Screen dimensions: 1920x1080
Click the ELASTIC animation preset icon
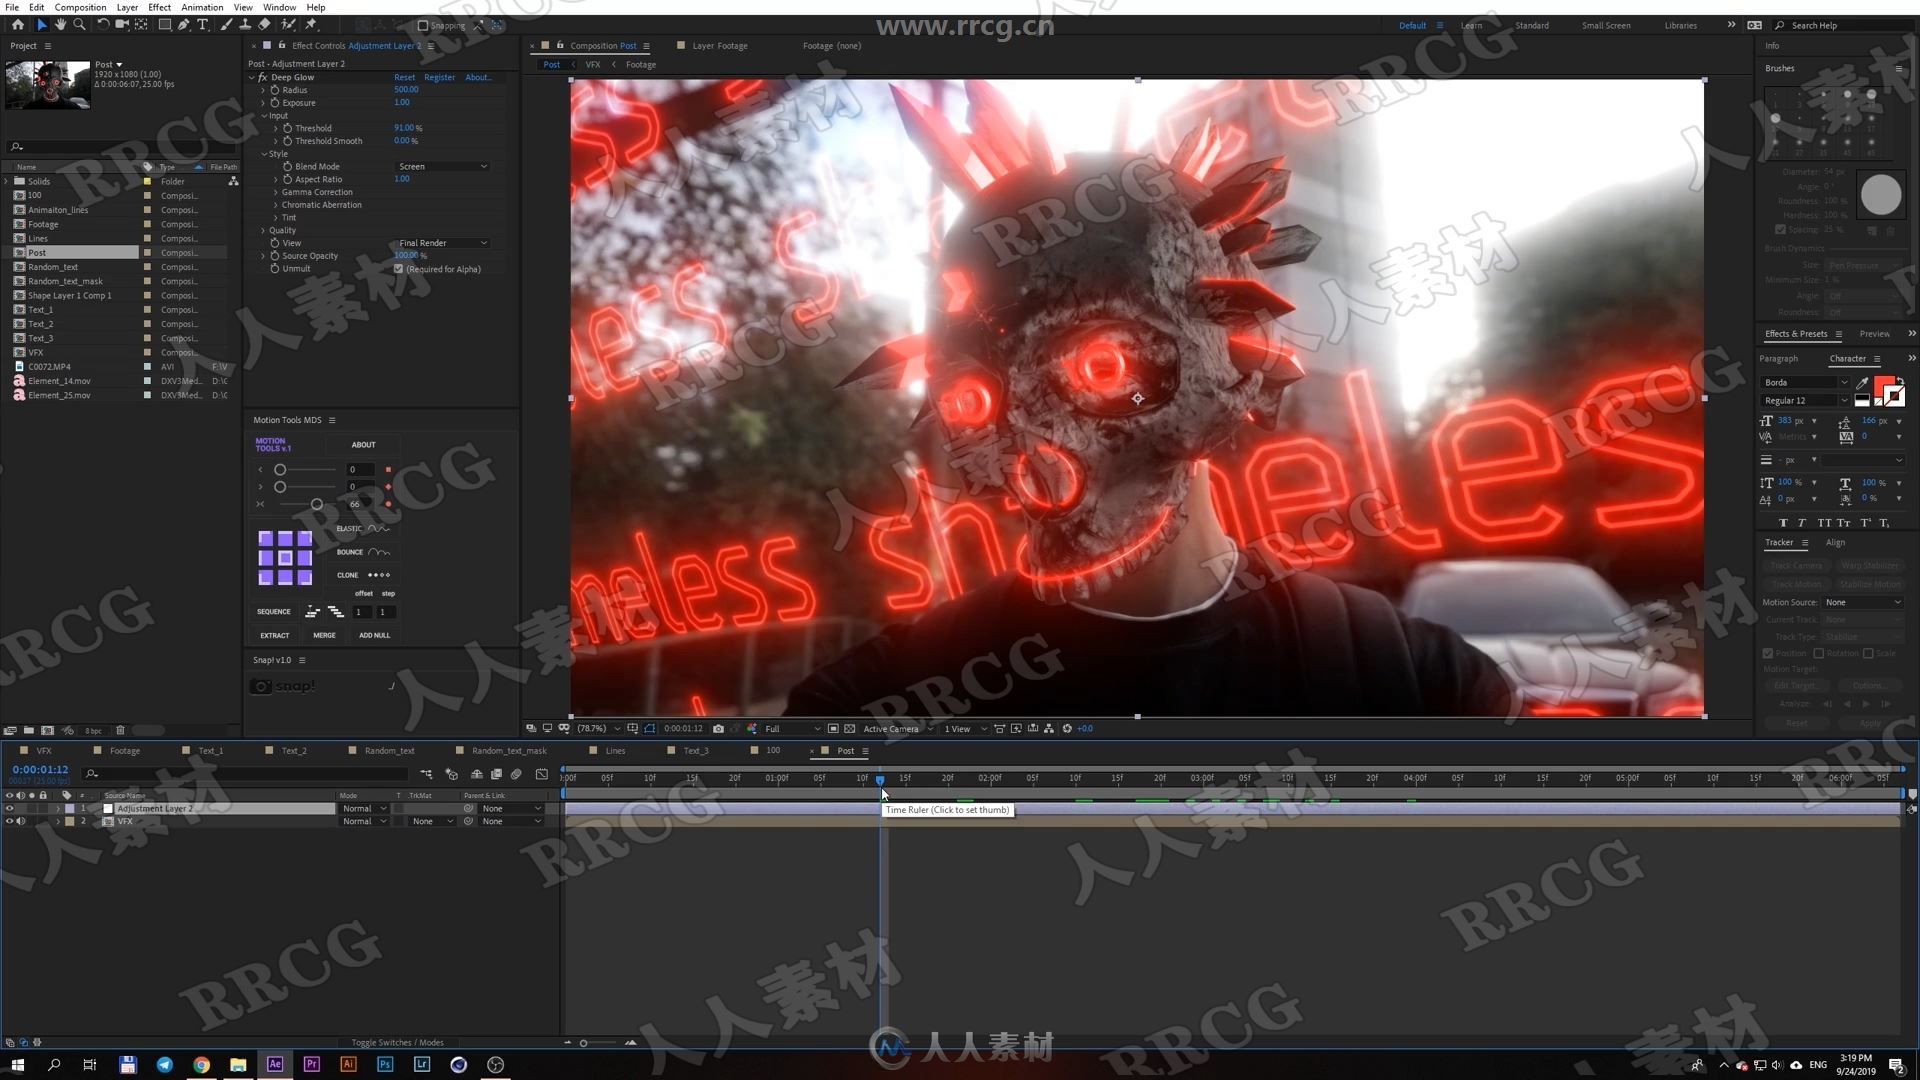point(381,529)
